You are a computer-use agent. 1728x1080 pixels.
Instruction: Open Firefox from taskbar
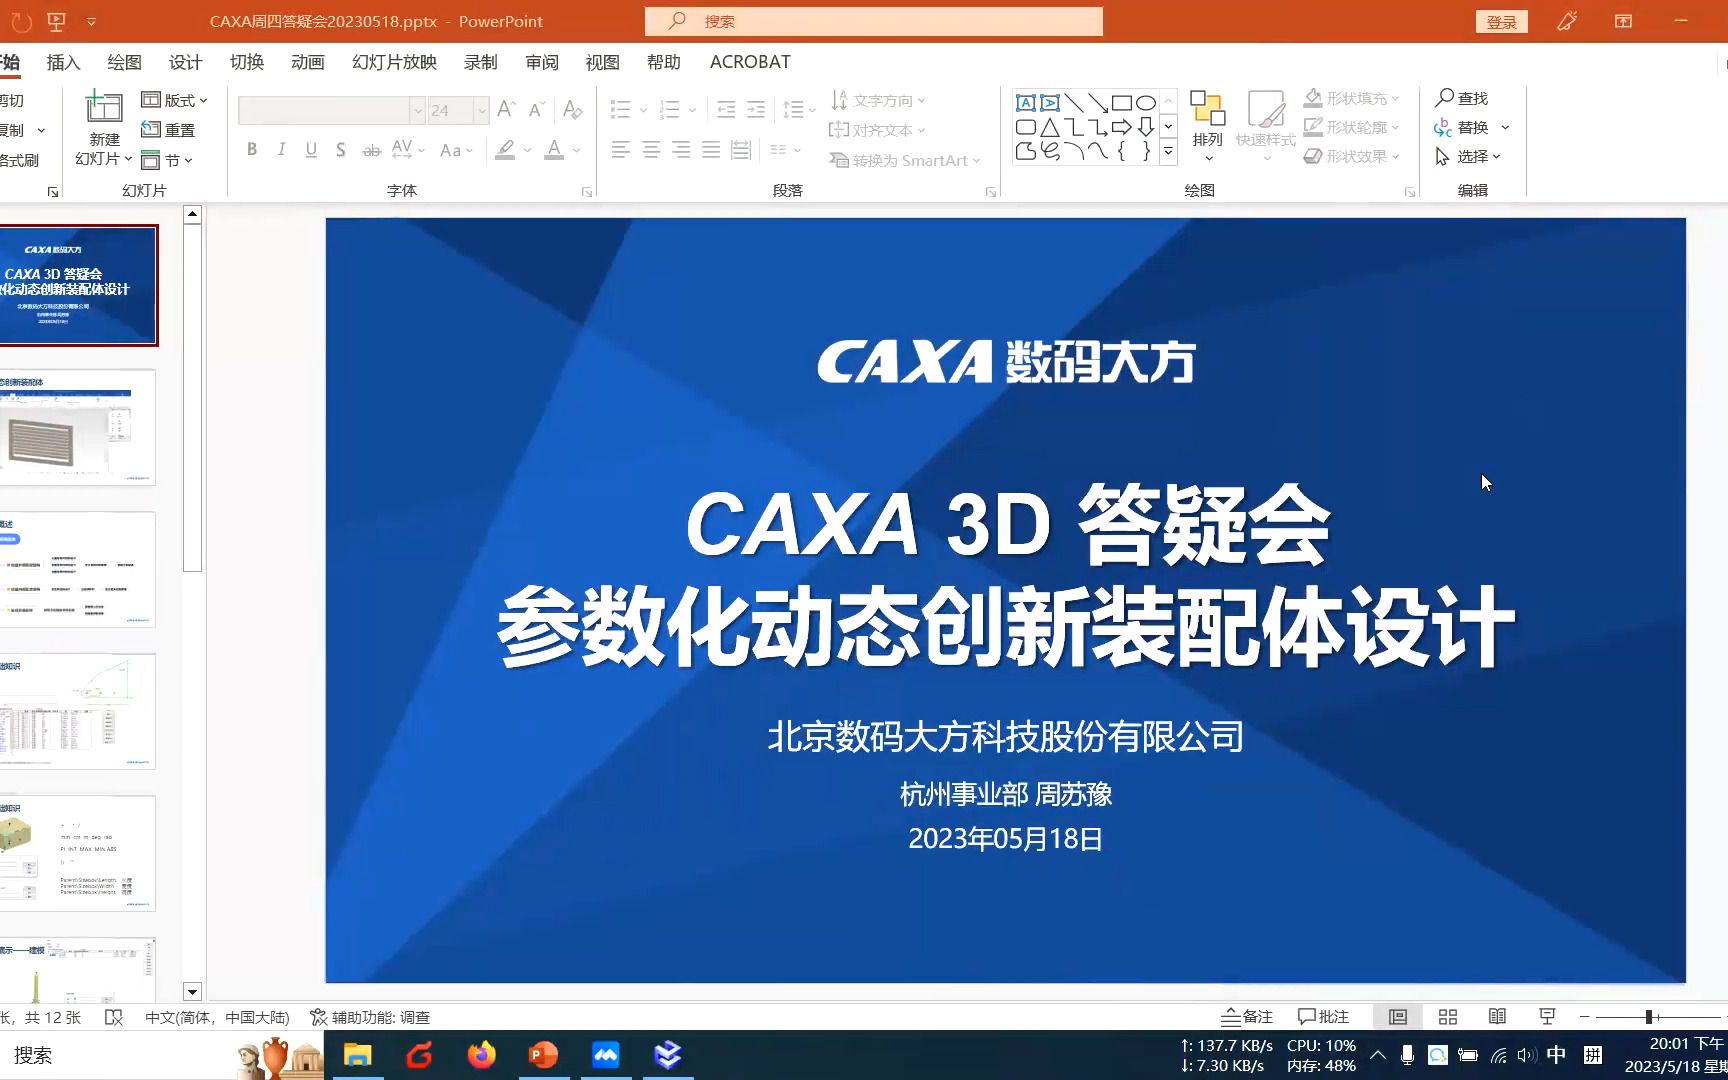(481, 1055)
